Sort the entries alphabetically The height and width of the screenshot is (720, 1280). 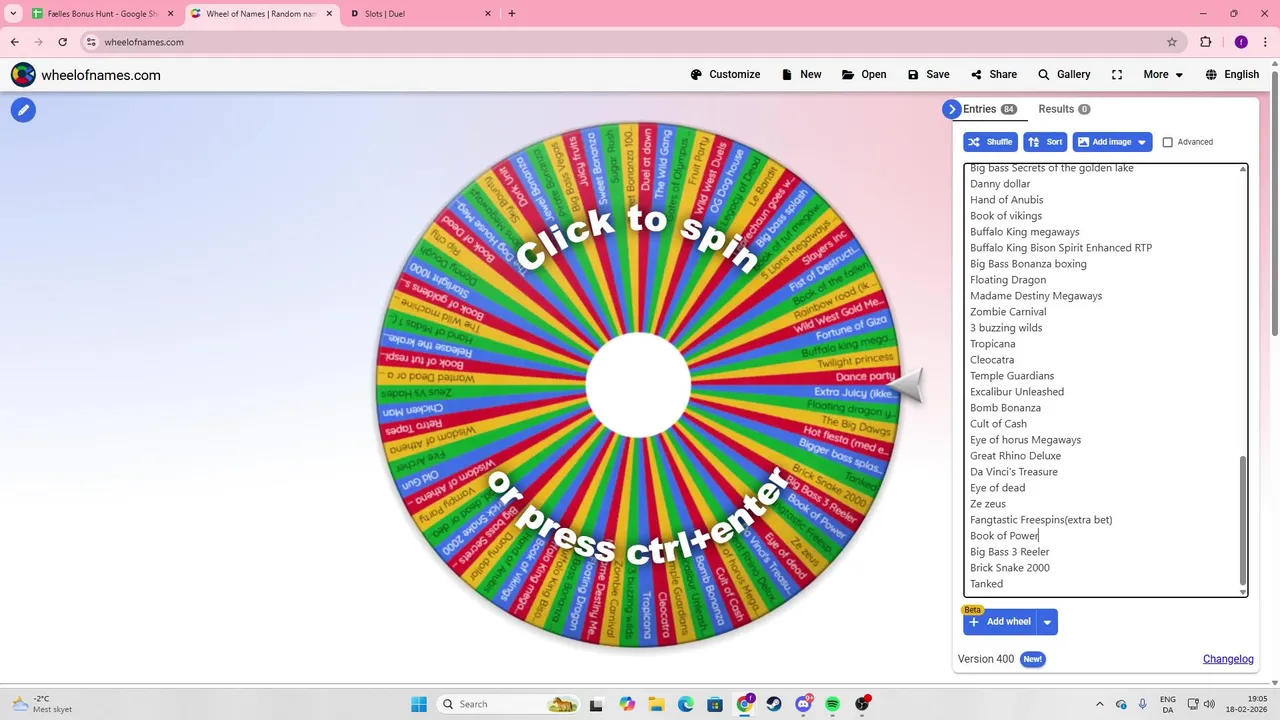click(x=1045, y=142)
